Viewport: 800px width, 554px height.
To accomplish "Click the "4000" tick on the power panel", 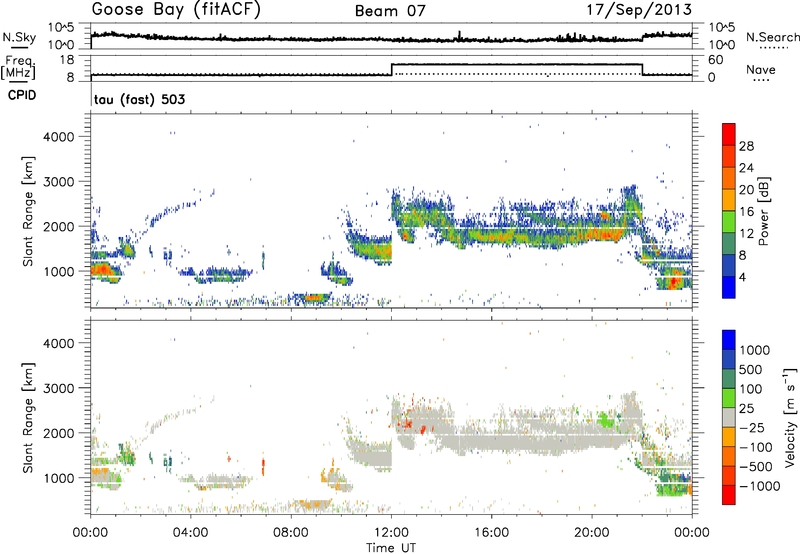I will 59,137.
